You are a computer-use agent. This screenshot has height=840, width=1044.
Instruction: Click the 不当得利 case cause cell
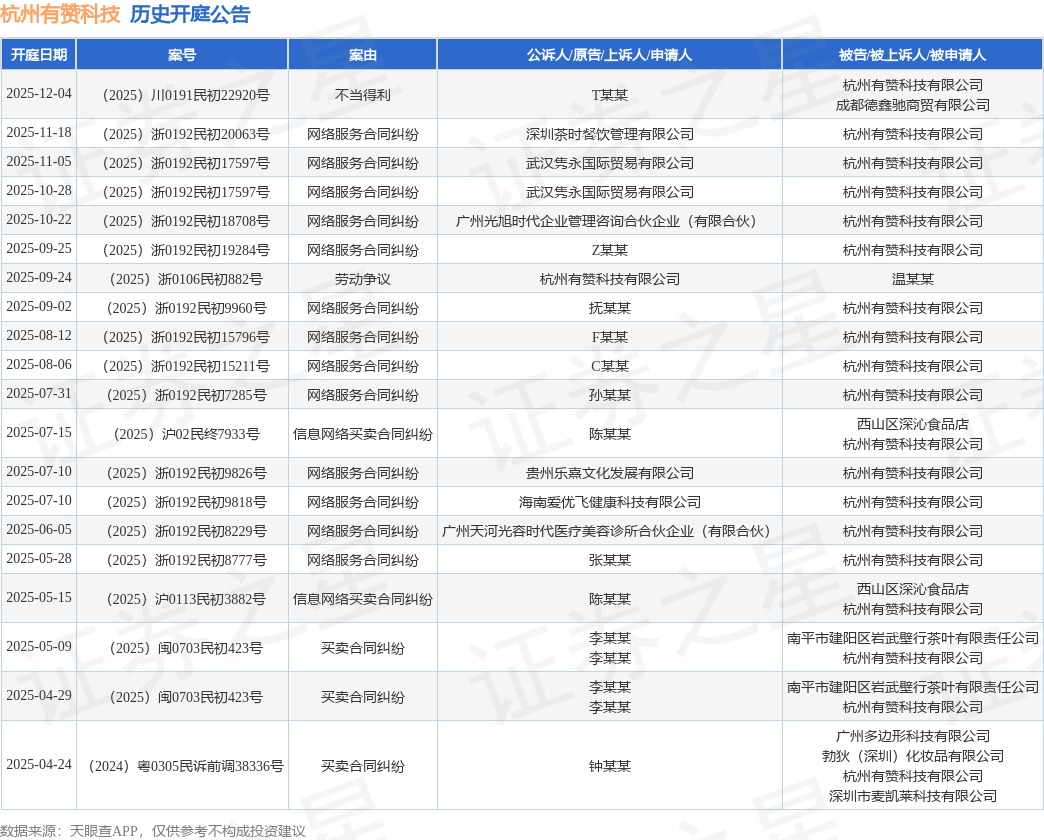point(363,95)
